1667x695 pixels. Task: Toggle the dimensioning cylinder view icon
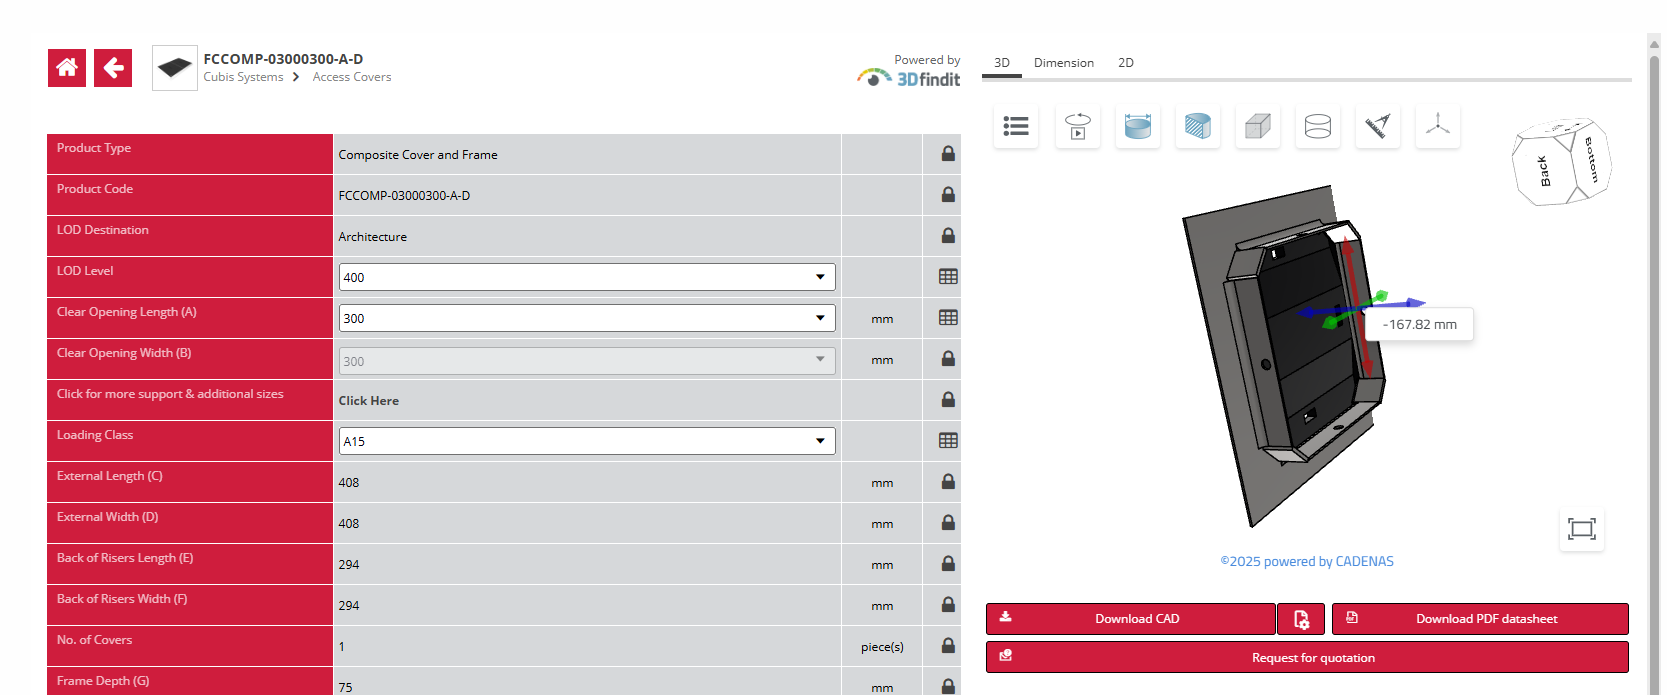coord(1138,127)
